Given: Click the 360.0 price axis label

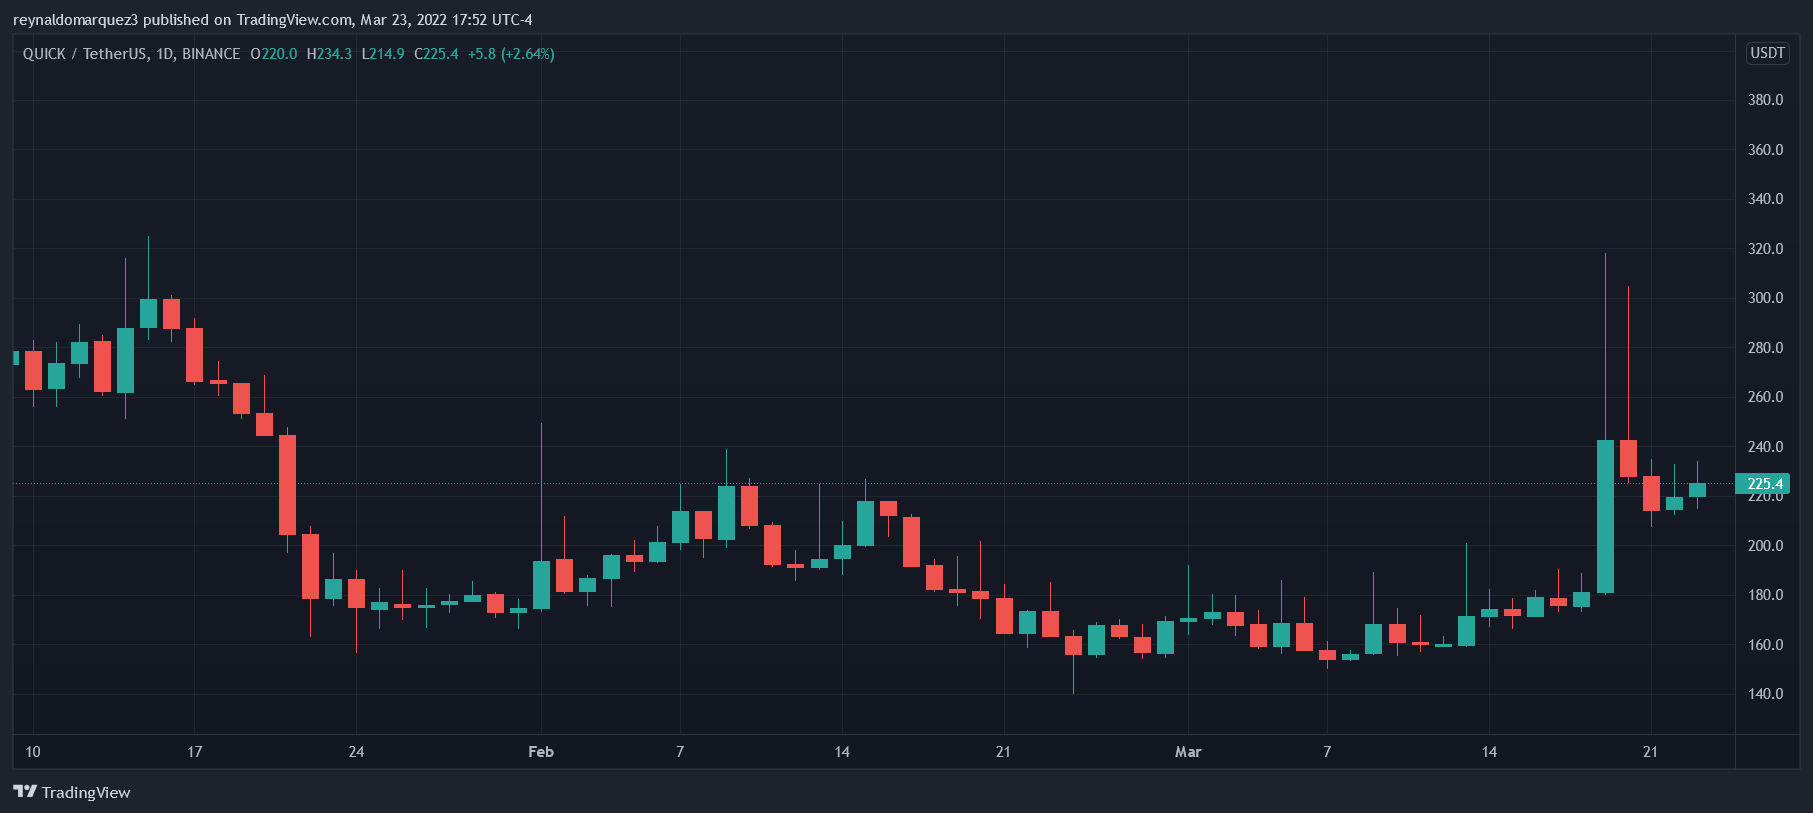Looking at the screenshot, I should [1765, 150].
